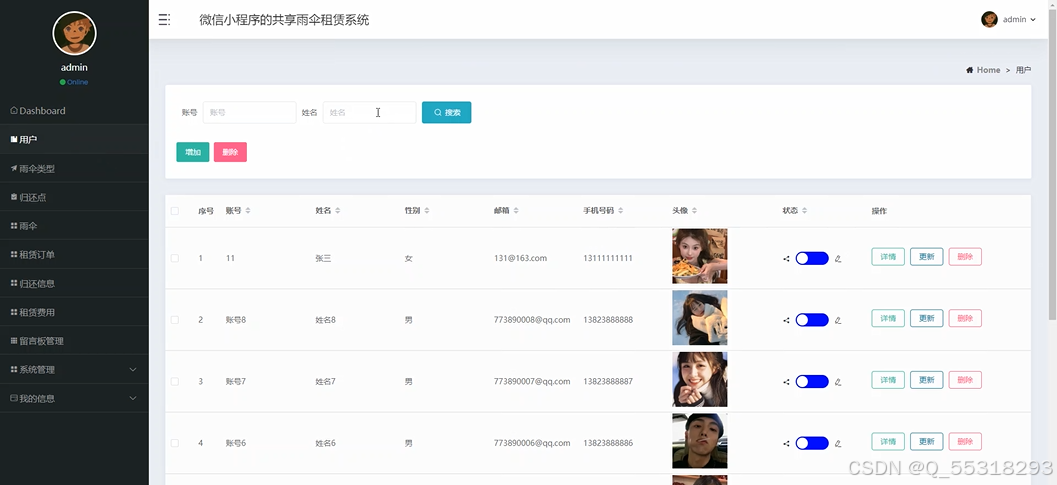Click email 131@163.com cell

[x=520, y=258]
